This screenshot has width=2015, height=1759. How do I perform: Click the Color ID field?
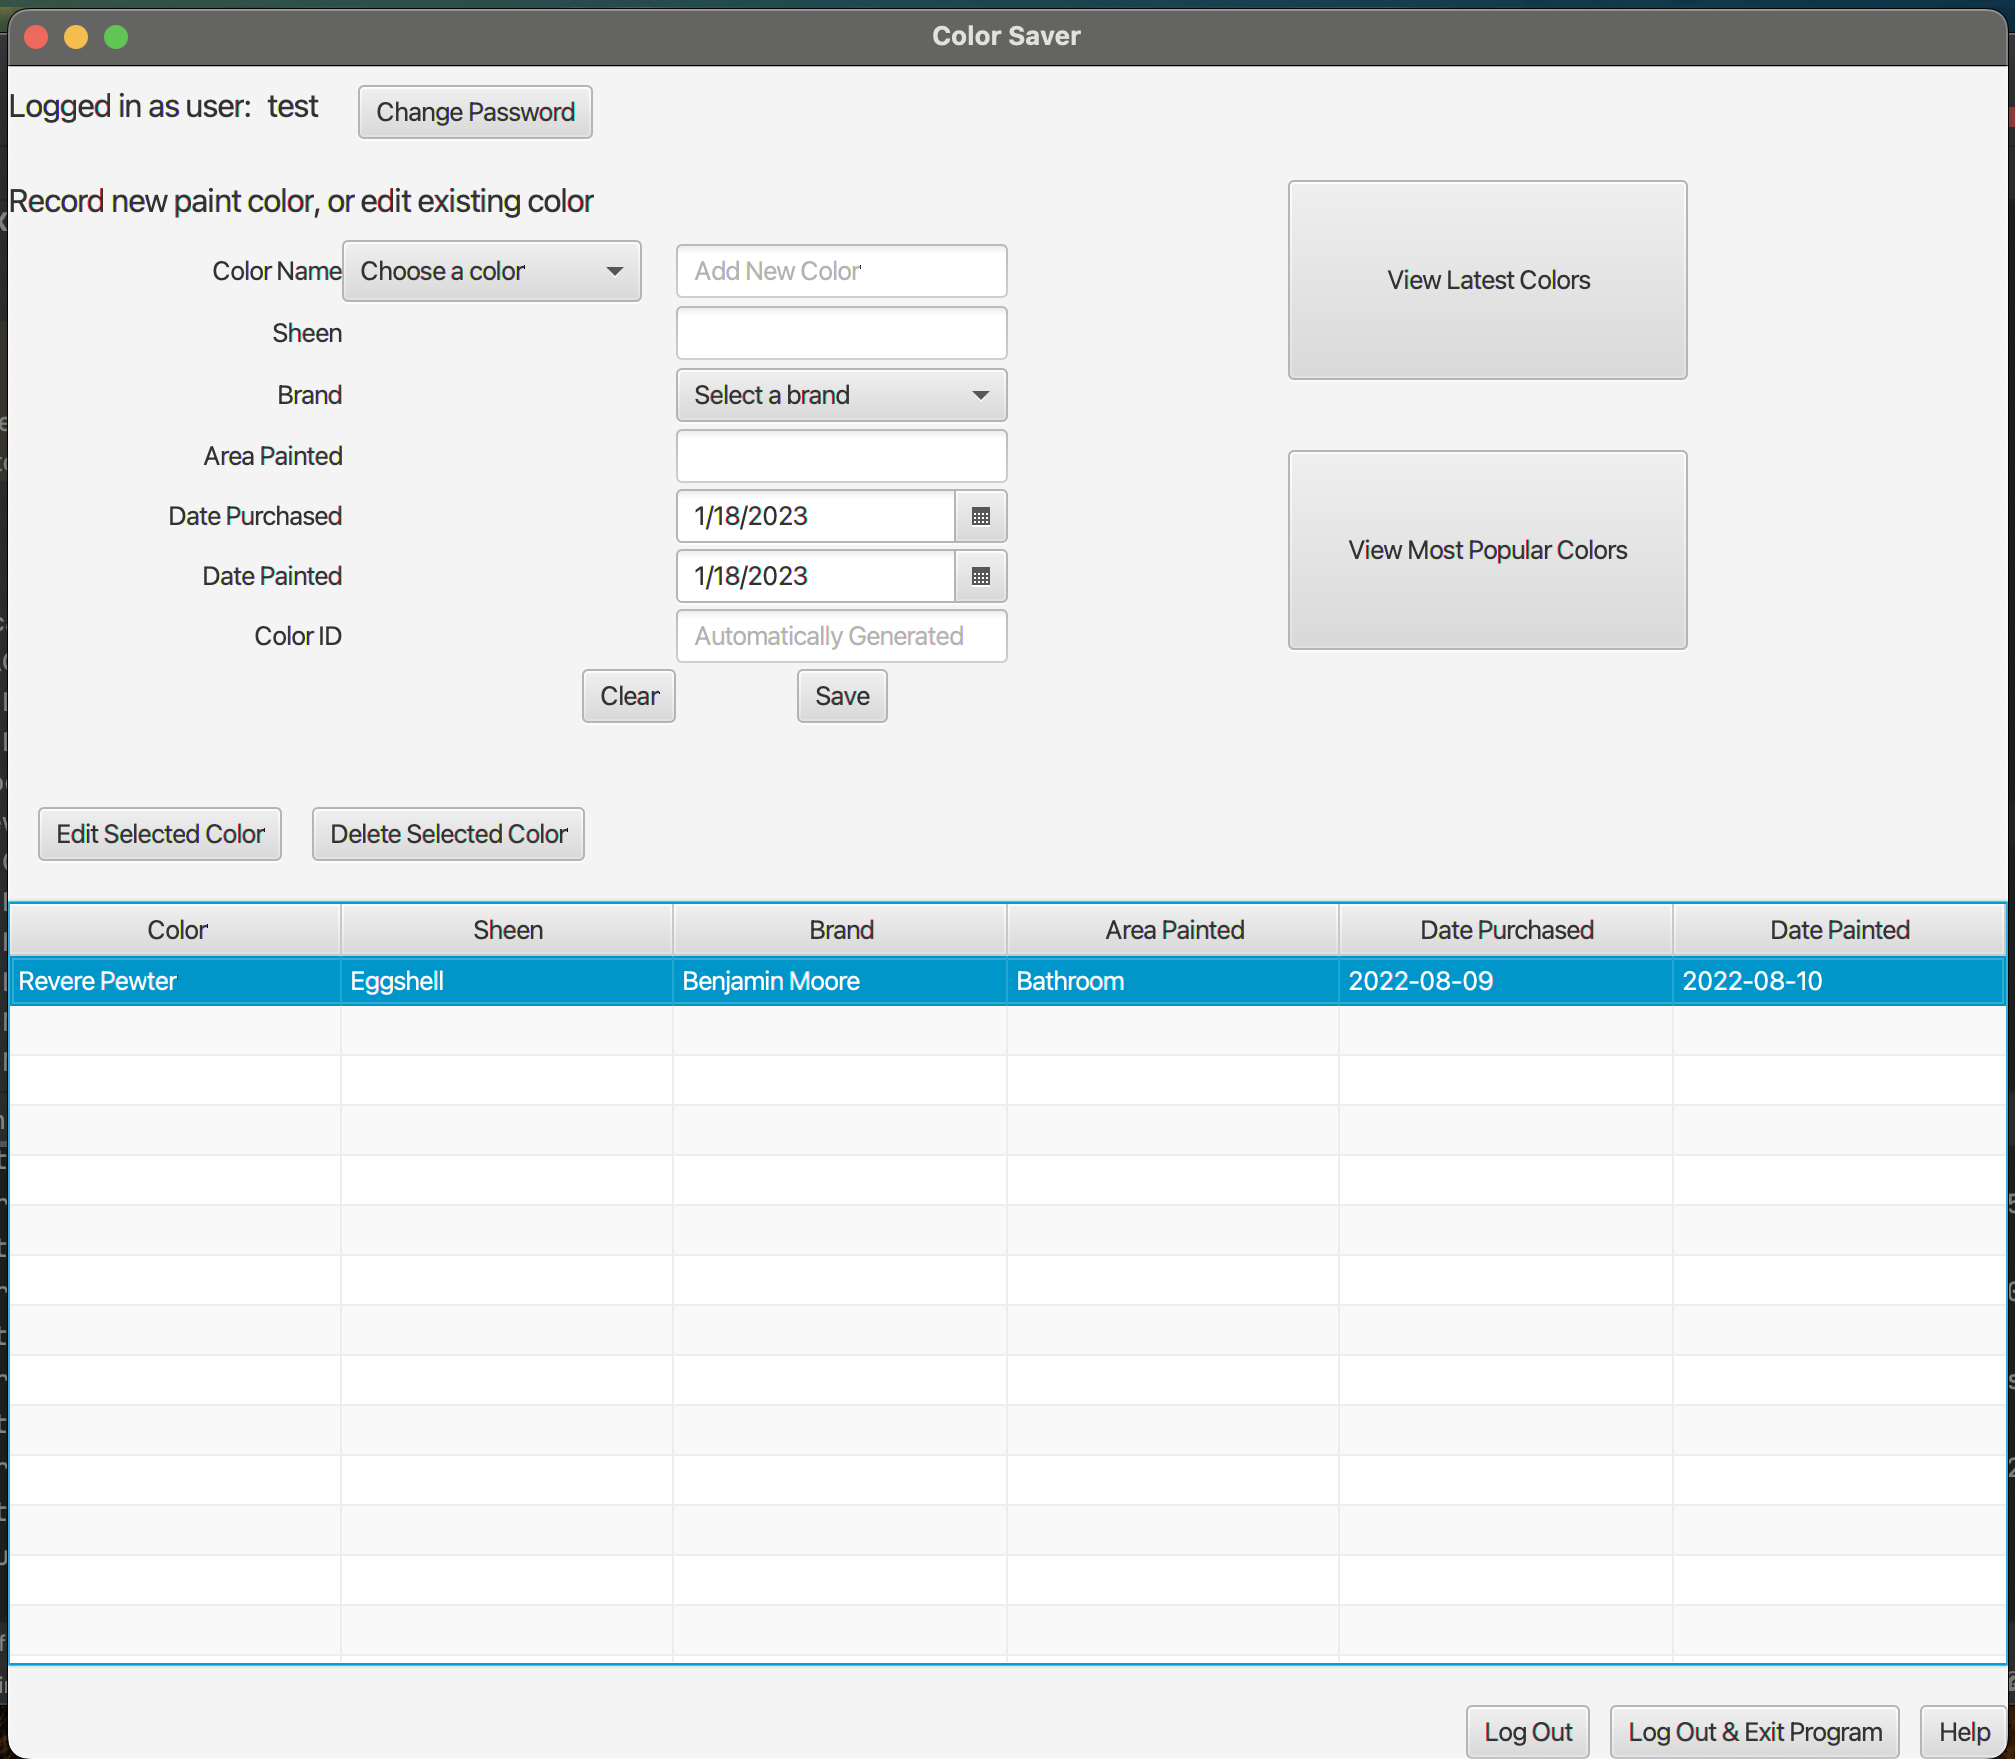tap(841, 636)
